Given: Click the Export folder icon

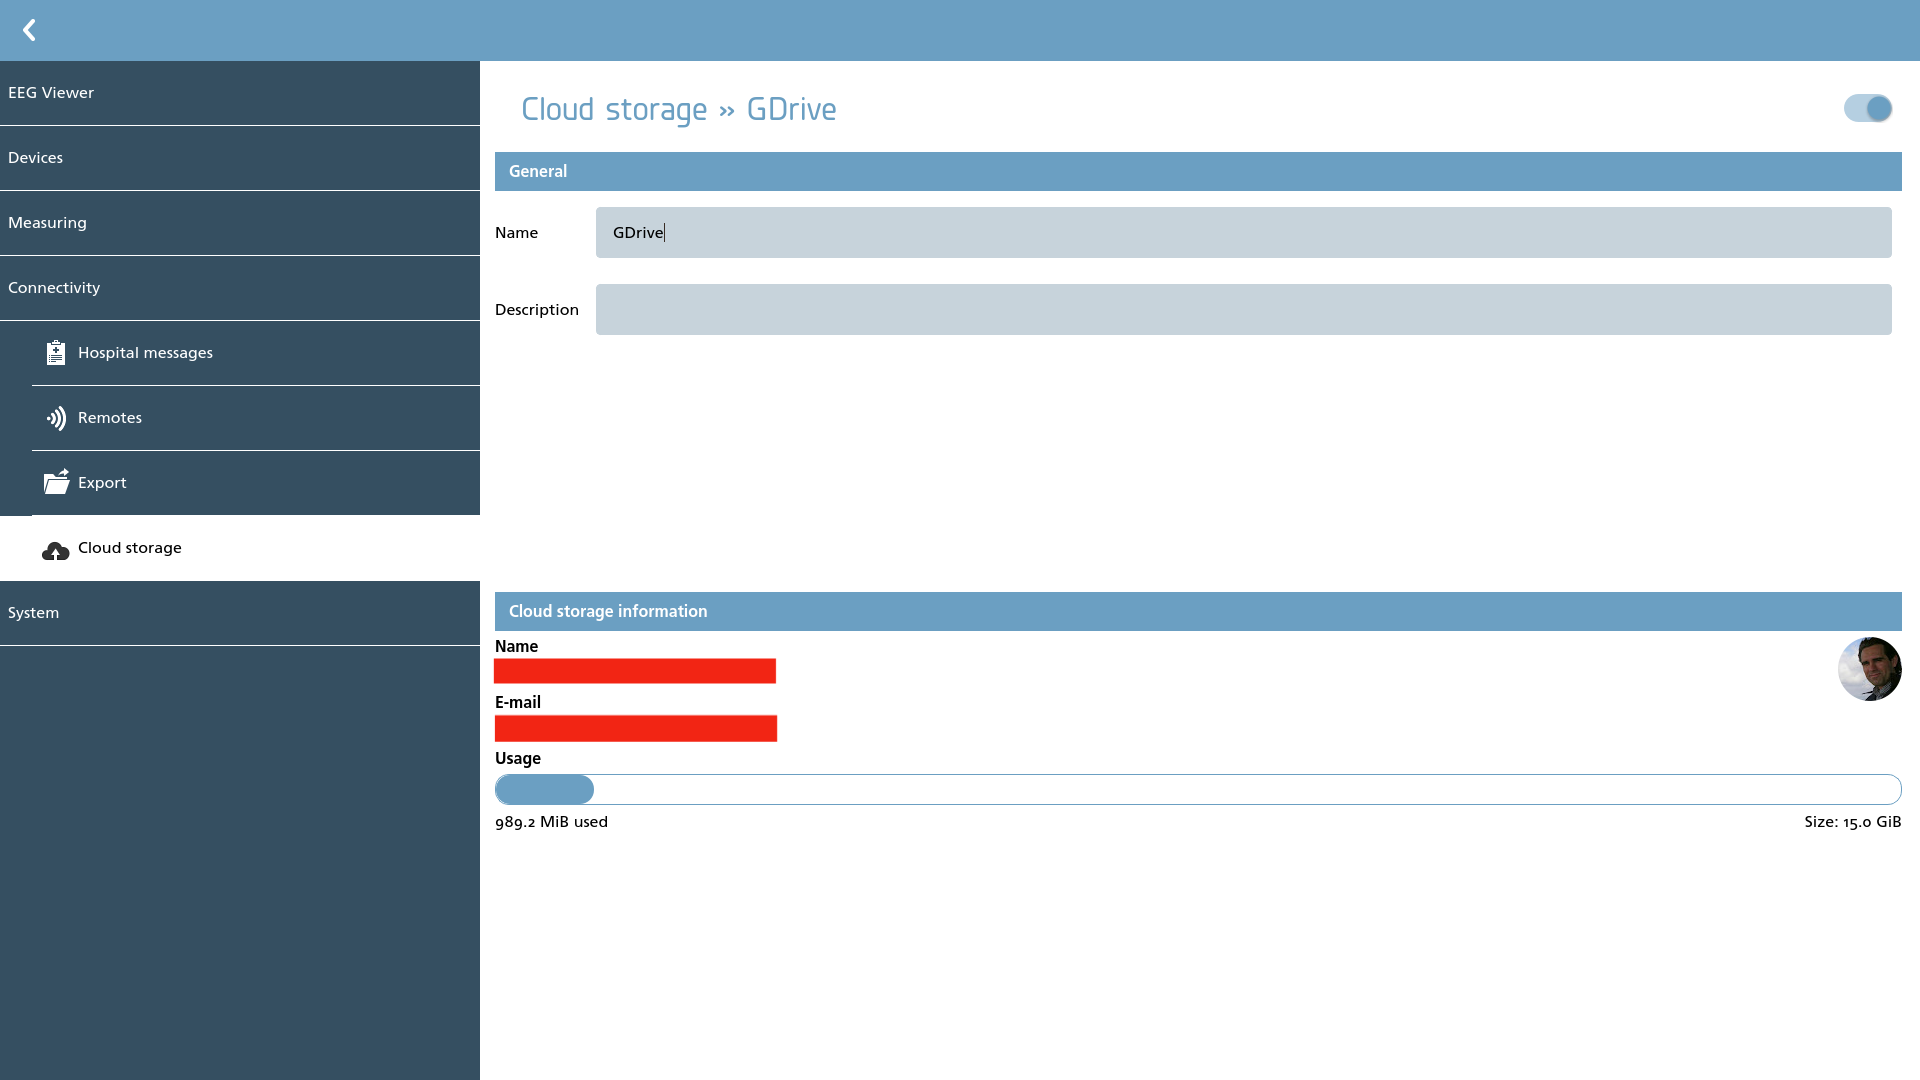Looking at the screenshot, I should point(56,482).
